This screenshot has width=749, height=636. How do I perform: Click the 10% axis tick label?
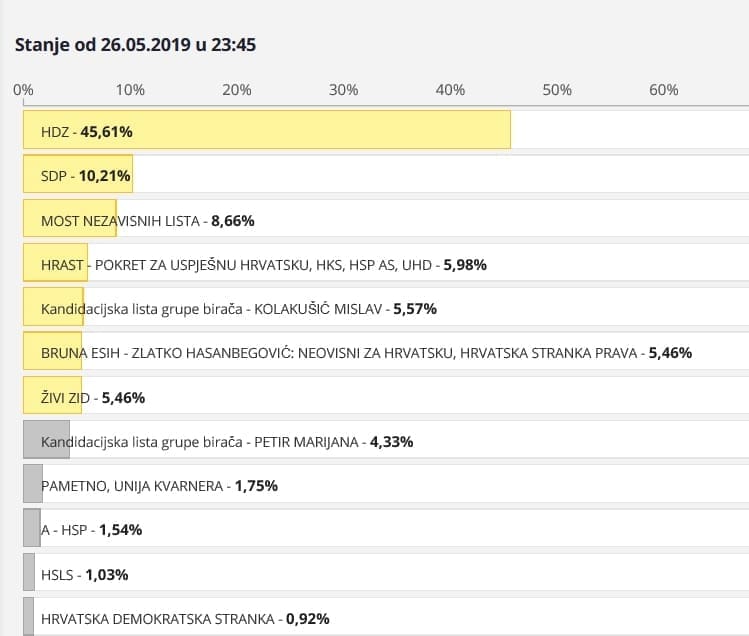(130, 90)
